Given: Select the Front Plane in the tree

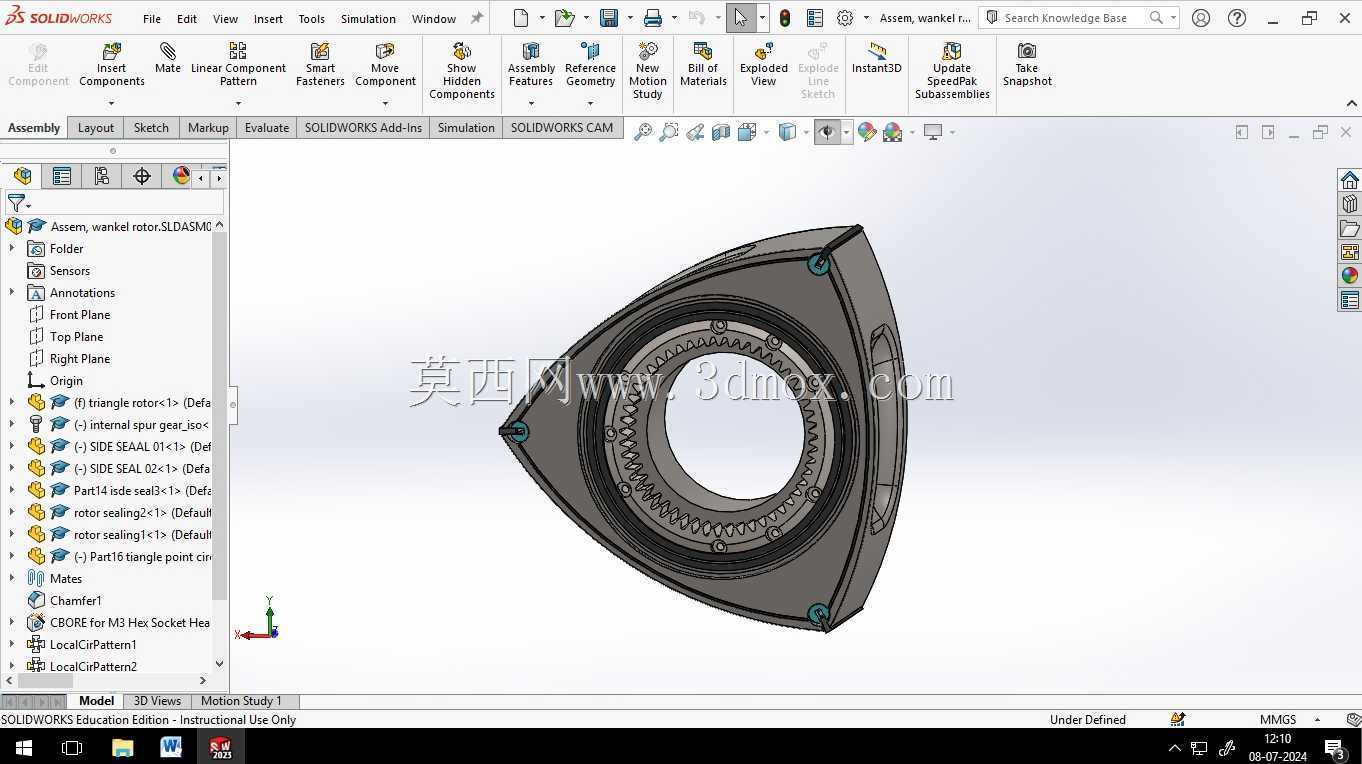Looking at the screenshot, I should click(80, 315).
